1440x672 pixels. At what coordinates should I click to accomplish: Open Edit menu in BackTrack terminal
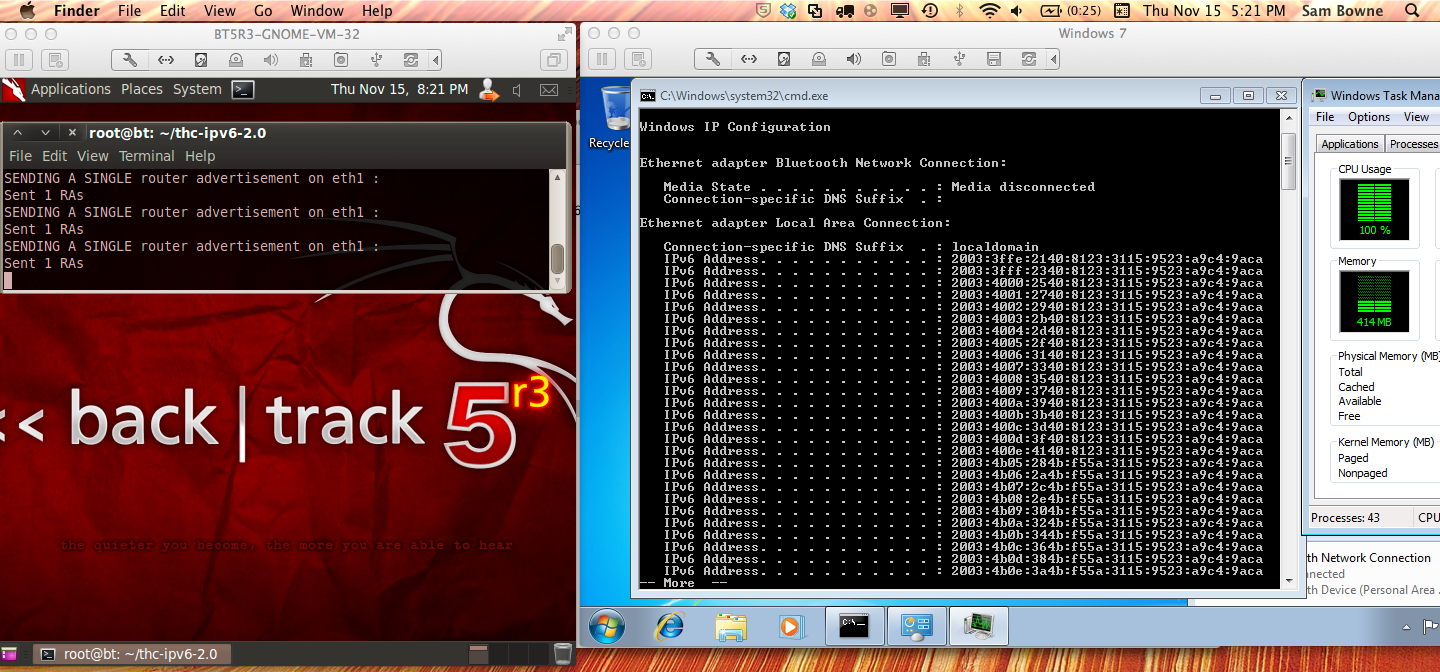coord(54,156)
